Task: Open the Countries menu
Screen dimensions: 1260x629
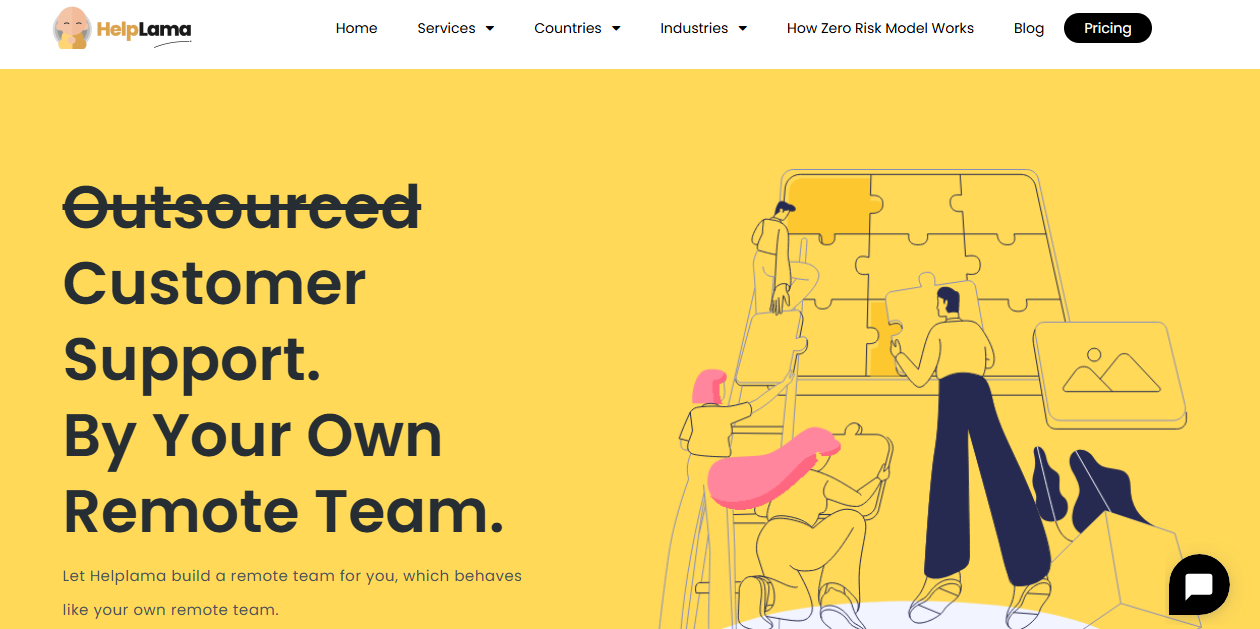Action: coord(568,28)
